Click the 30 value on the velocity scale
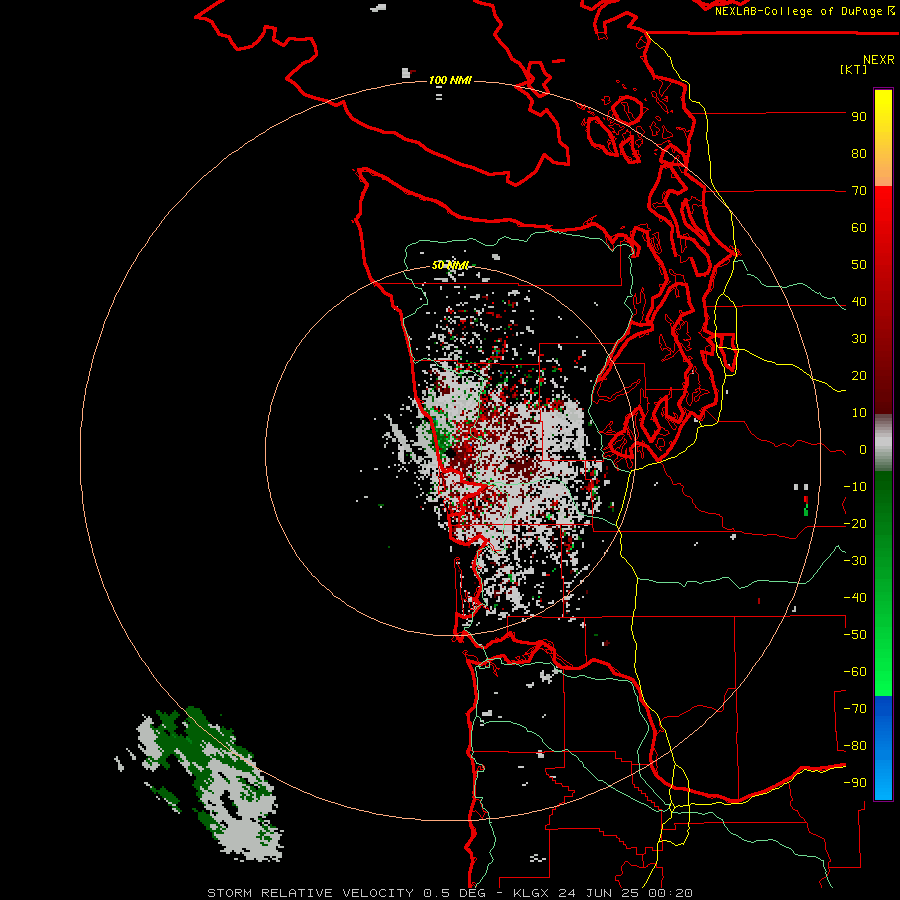900x900 pixels. (x=859, y=339)
